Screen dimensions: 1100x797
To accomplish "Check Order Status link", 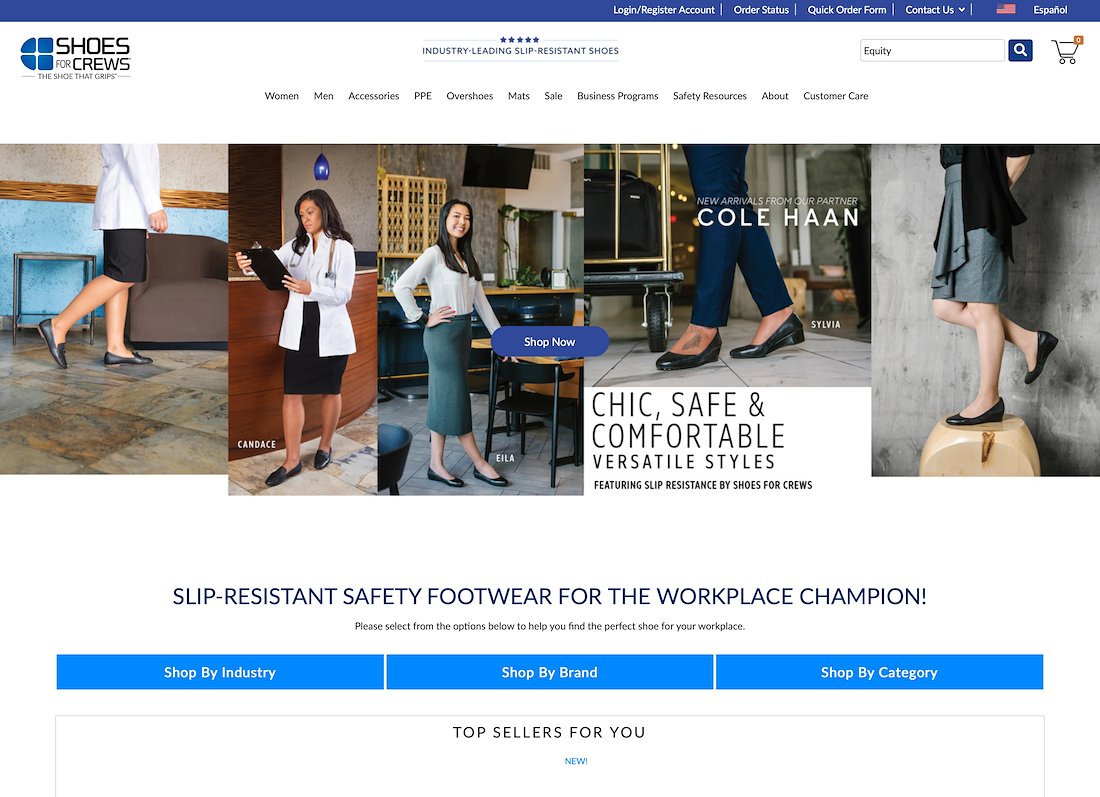I will pyautogui.click(x=761, y=10).
